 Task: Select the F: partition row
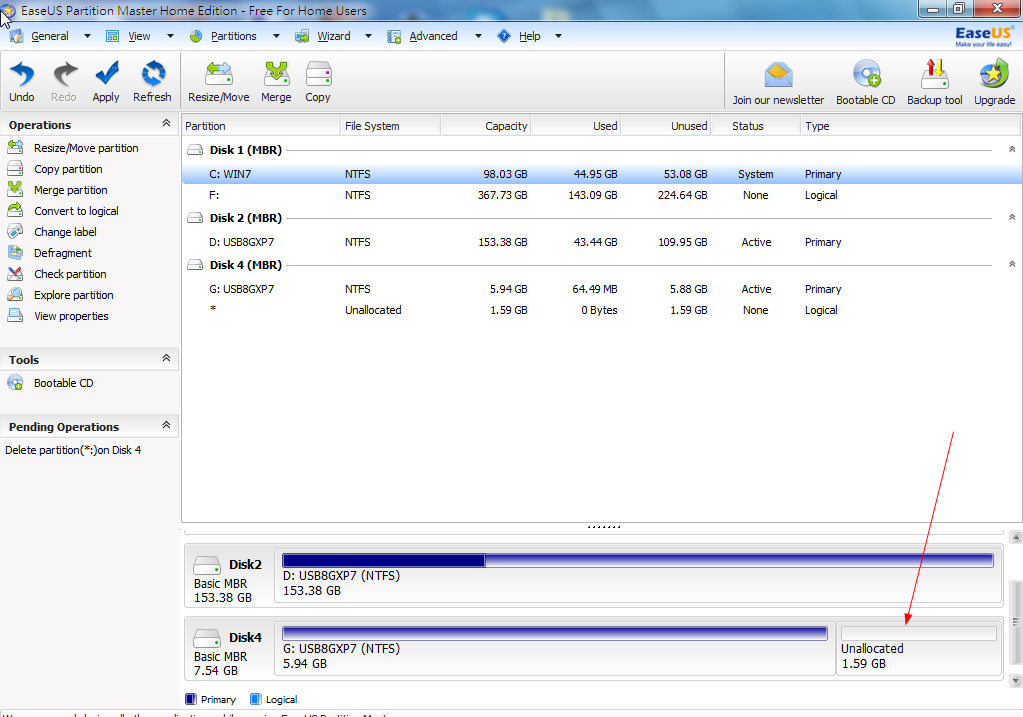[602, 195]
